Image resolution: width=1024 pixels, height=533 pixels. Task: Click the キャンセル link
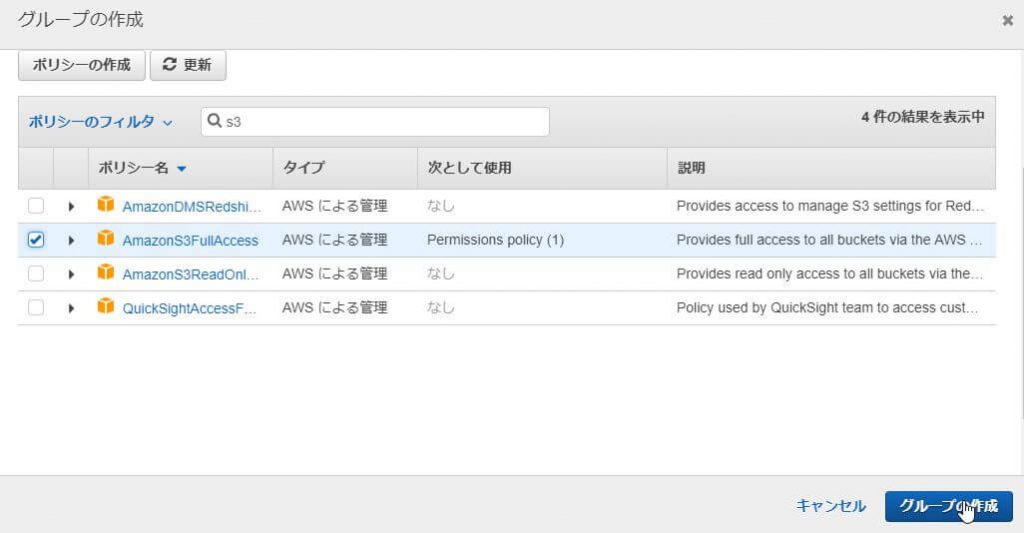tap(831, 506)
